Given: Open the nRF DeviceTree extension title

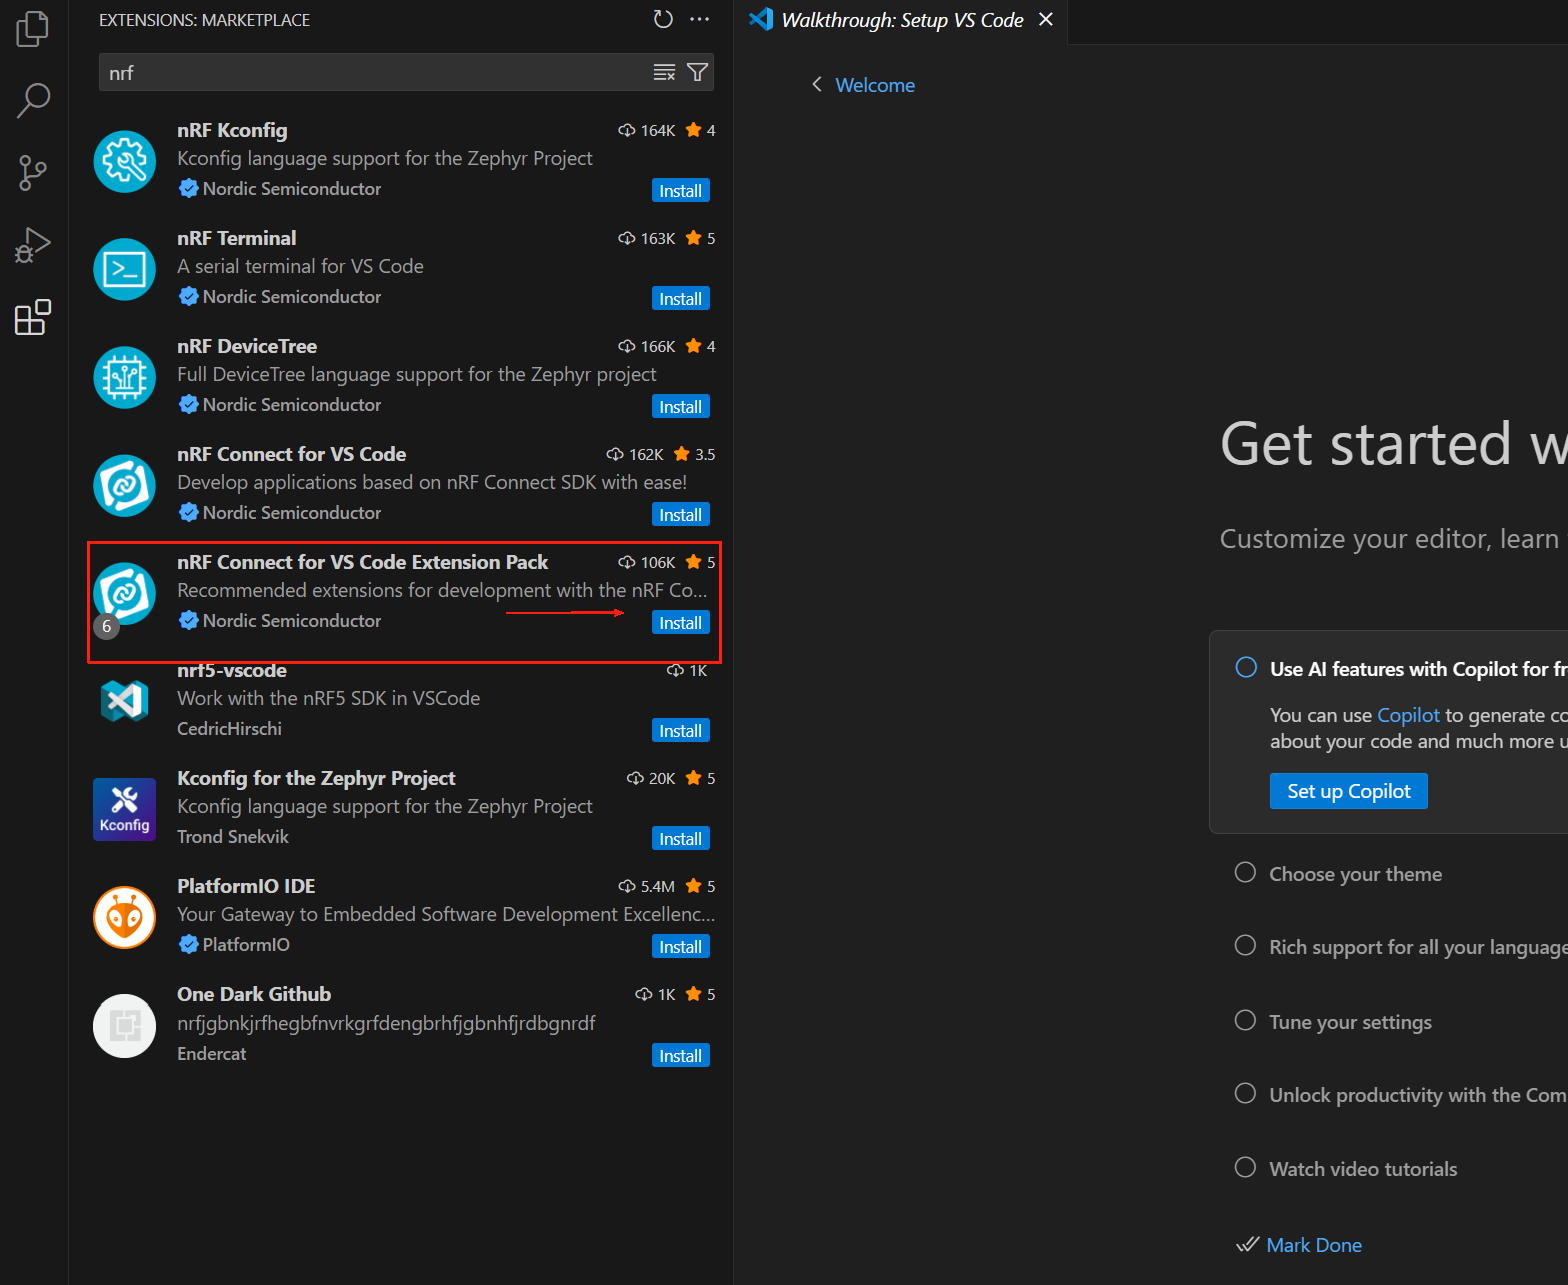Looking at the screenshot, I should point(247,346).
